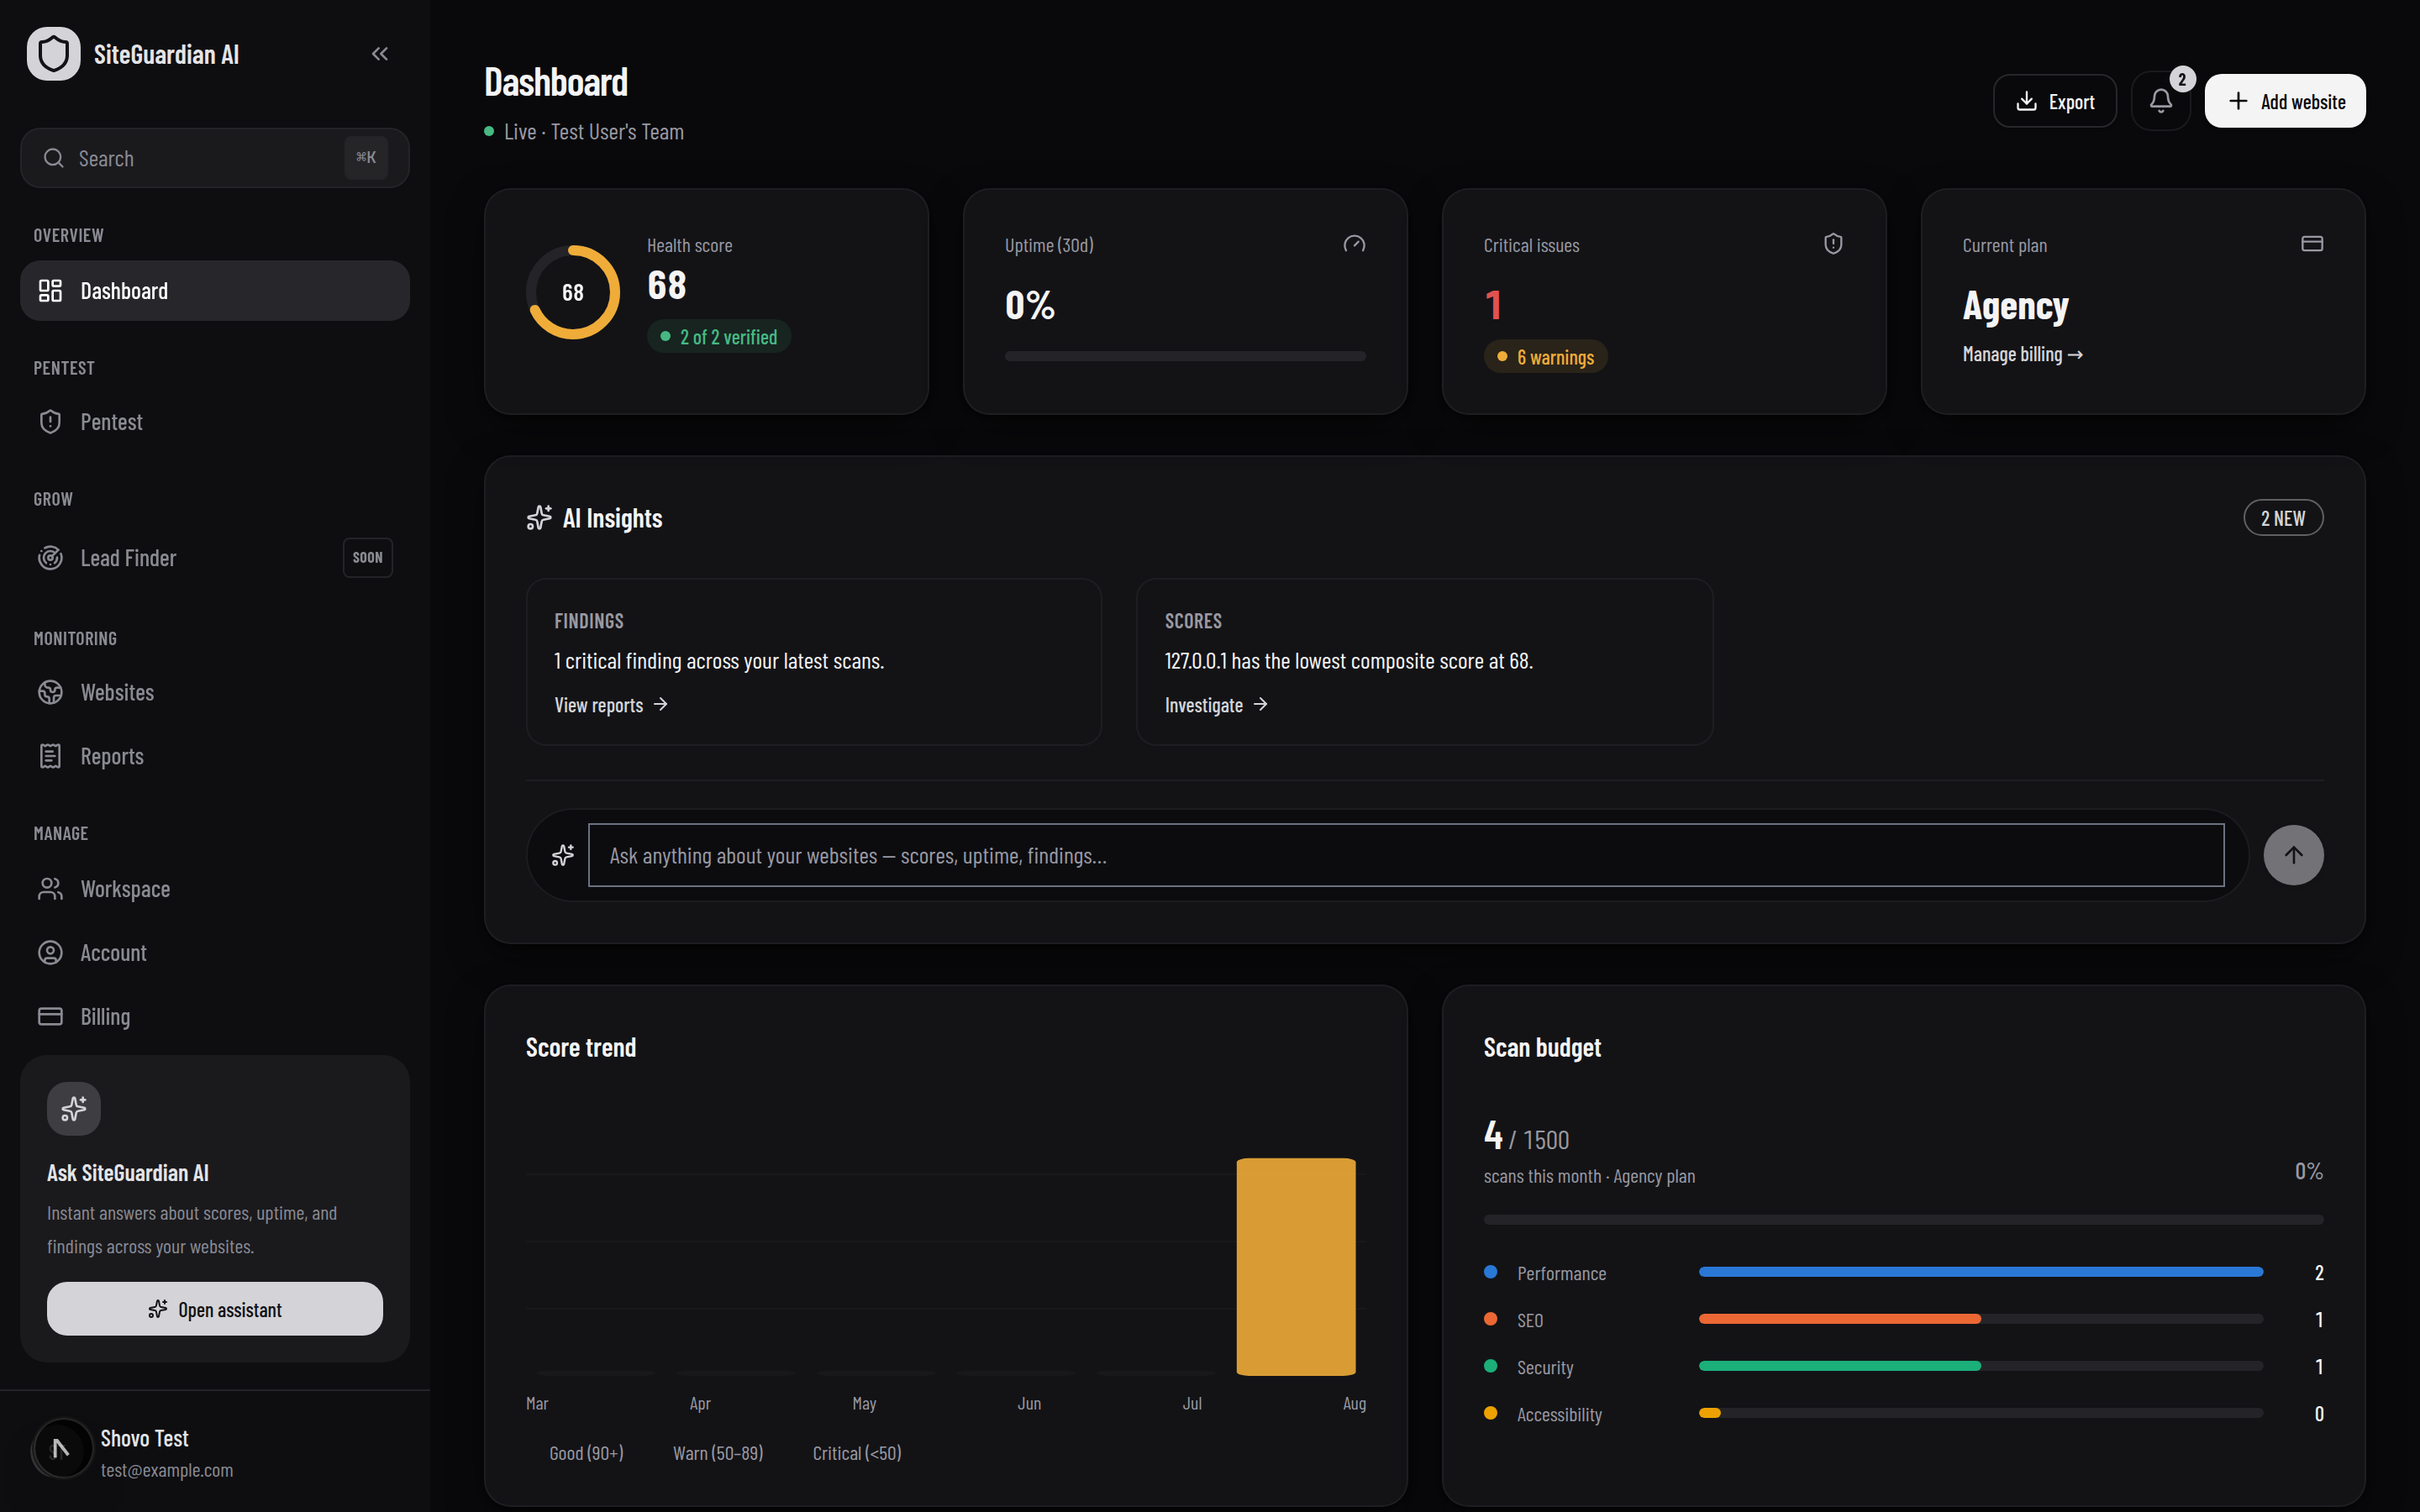Click the Add website button
2420x1512 pixels.
[x=2284, y=101]
